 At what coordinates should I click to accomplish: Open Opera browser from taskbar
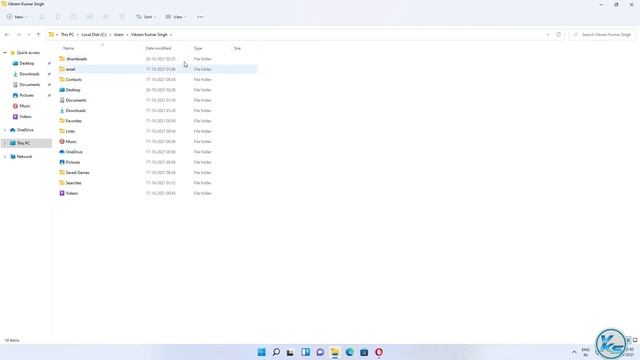(379, 352)
